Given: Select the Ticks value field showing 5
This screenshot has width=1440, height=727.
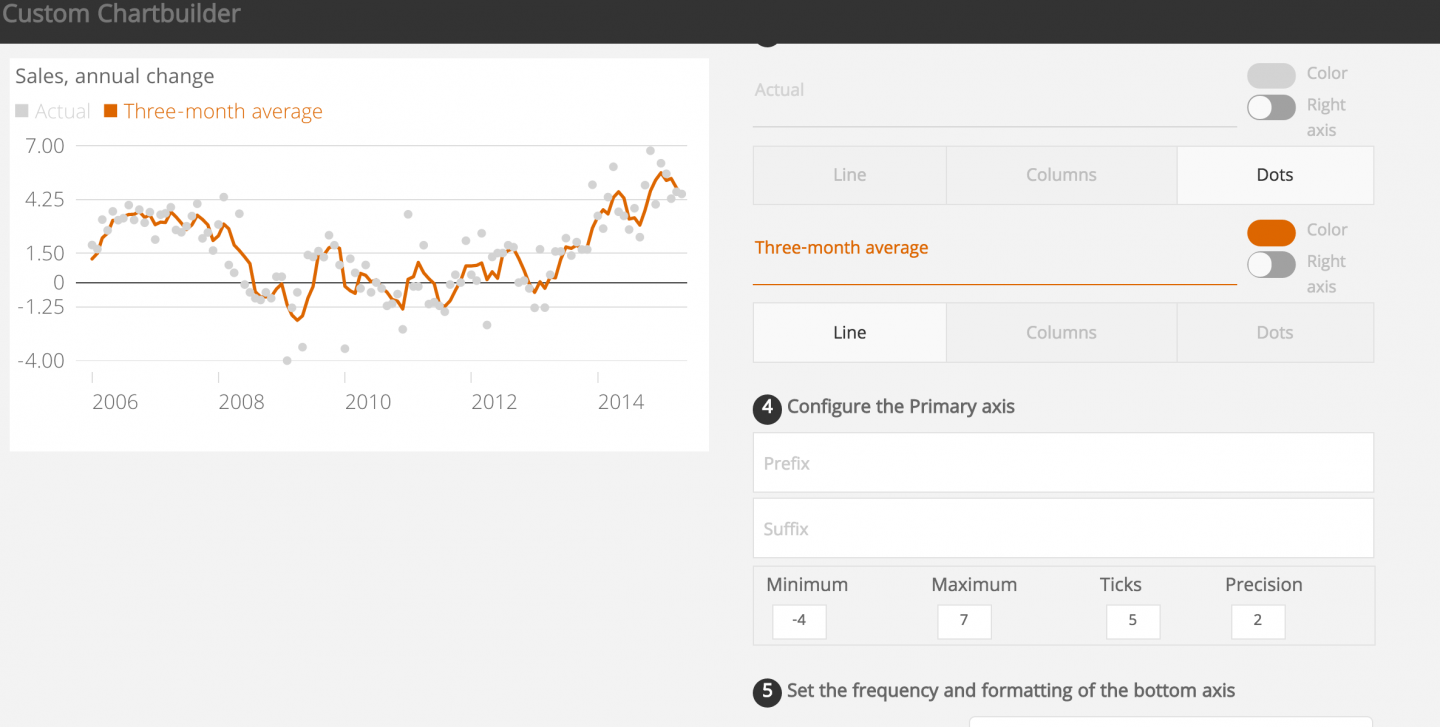Looking at the screenshot, I should point(1132,621).
